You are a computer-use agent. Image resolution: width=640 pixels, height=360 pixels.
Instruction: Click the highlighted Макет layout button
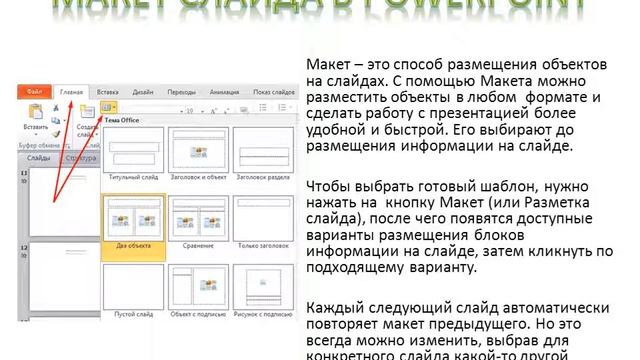point(109,107)
